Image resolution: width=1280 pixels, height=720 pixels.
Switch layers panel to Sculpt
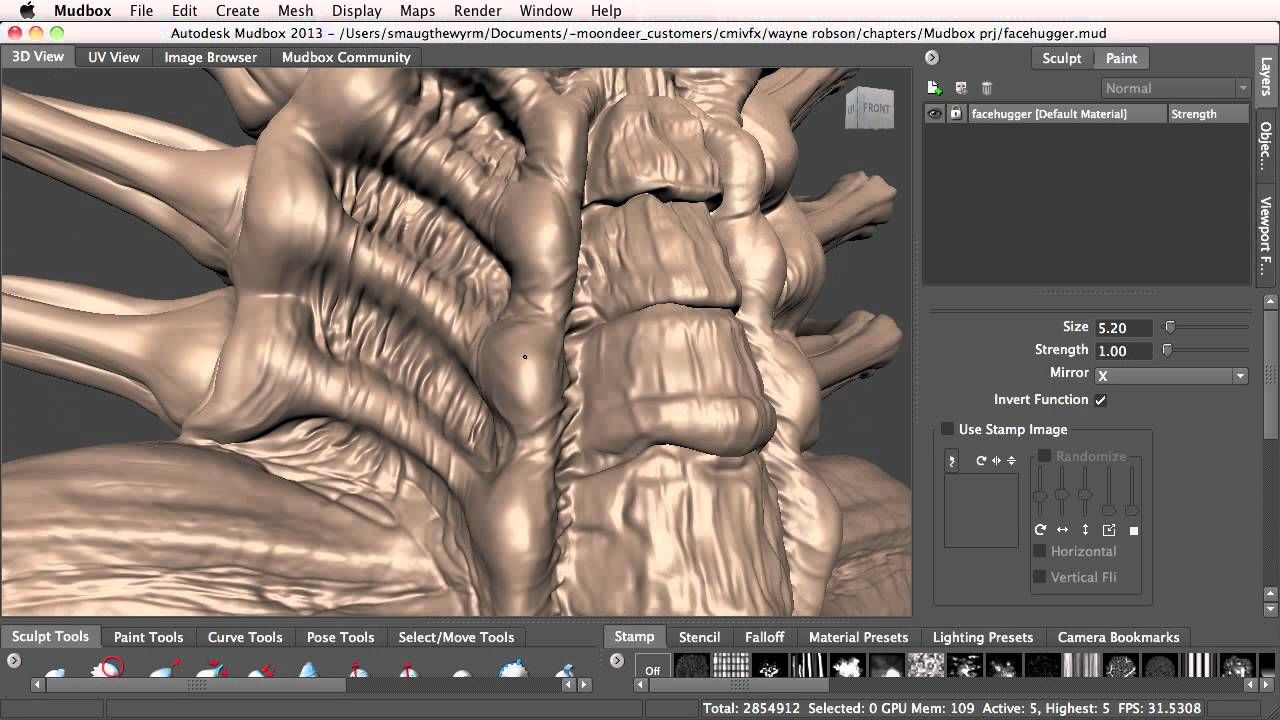click(1062, 58)
